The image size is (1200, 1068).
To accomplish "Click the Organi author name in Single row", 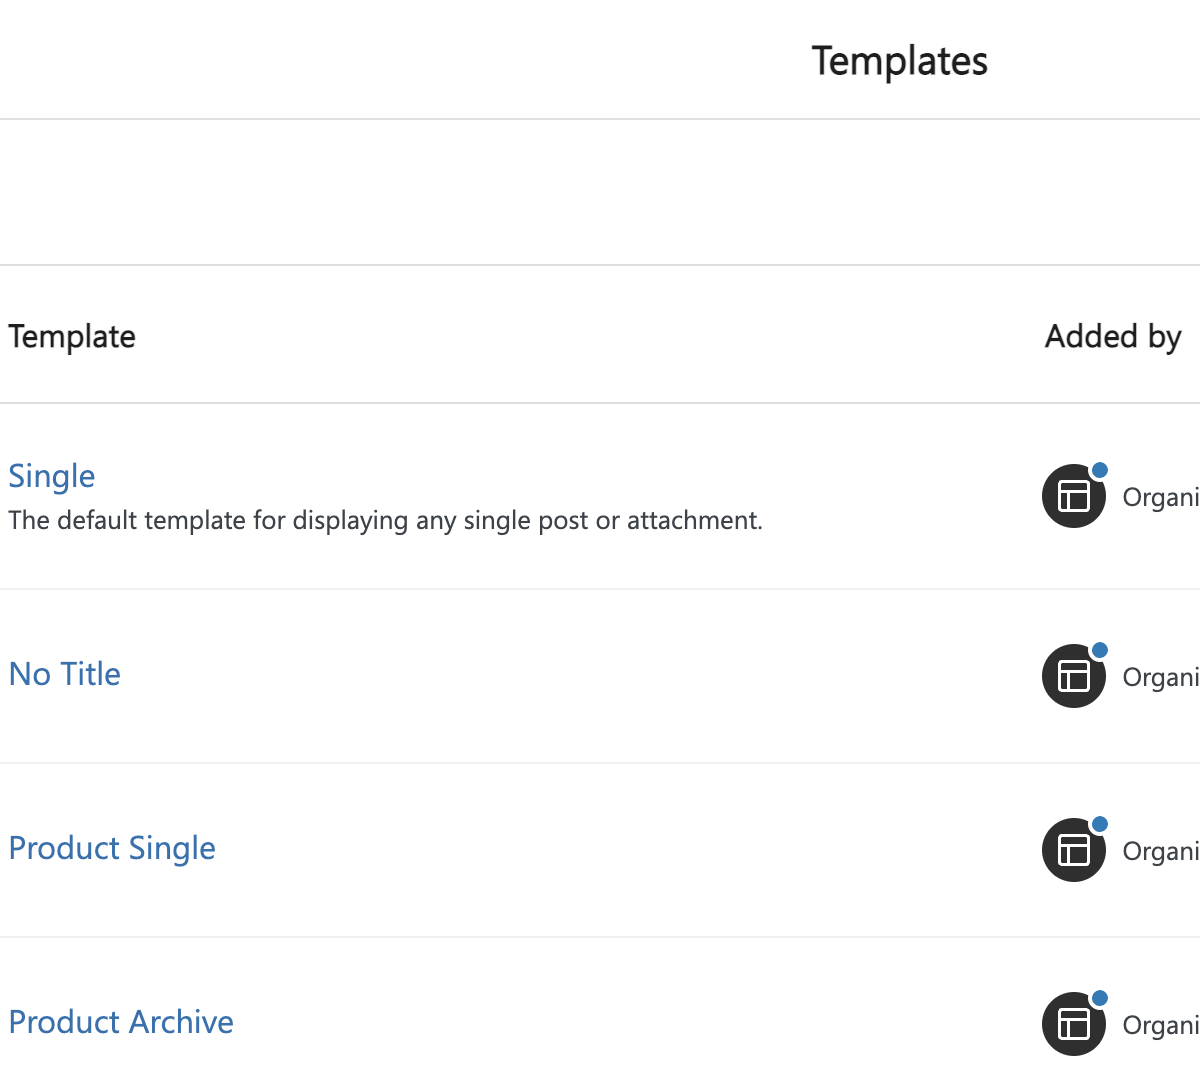I will click(x=1161, y=497).
